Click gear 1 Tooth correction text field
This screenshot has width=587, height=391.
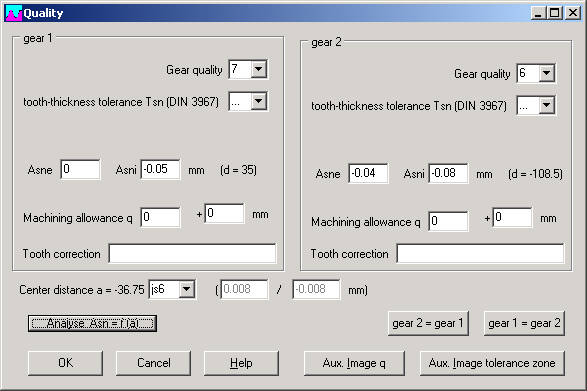tap(192, 254)
